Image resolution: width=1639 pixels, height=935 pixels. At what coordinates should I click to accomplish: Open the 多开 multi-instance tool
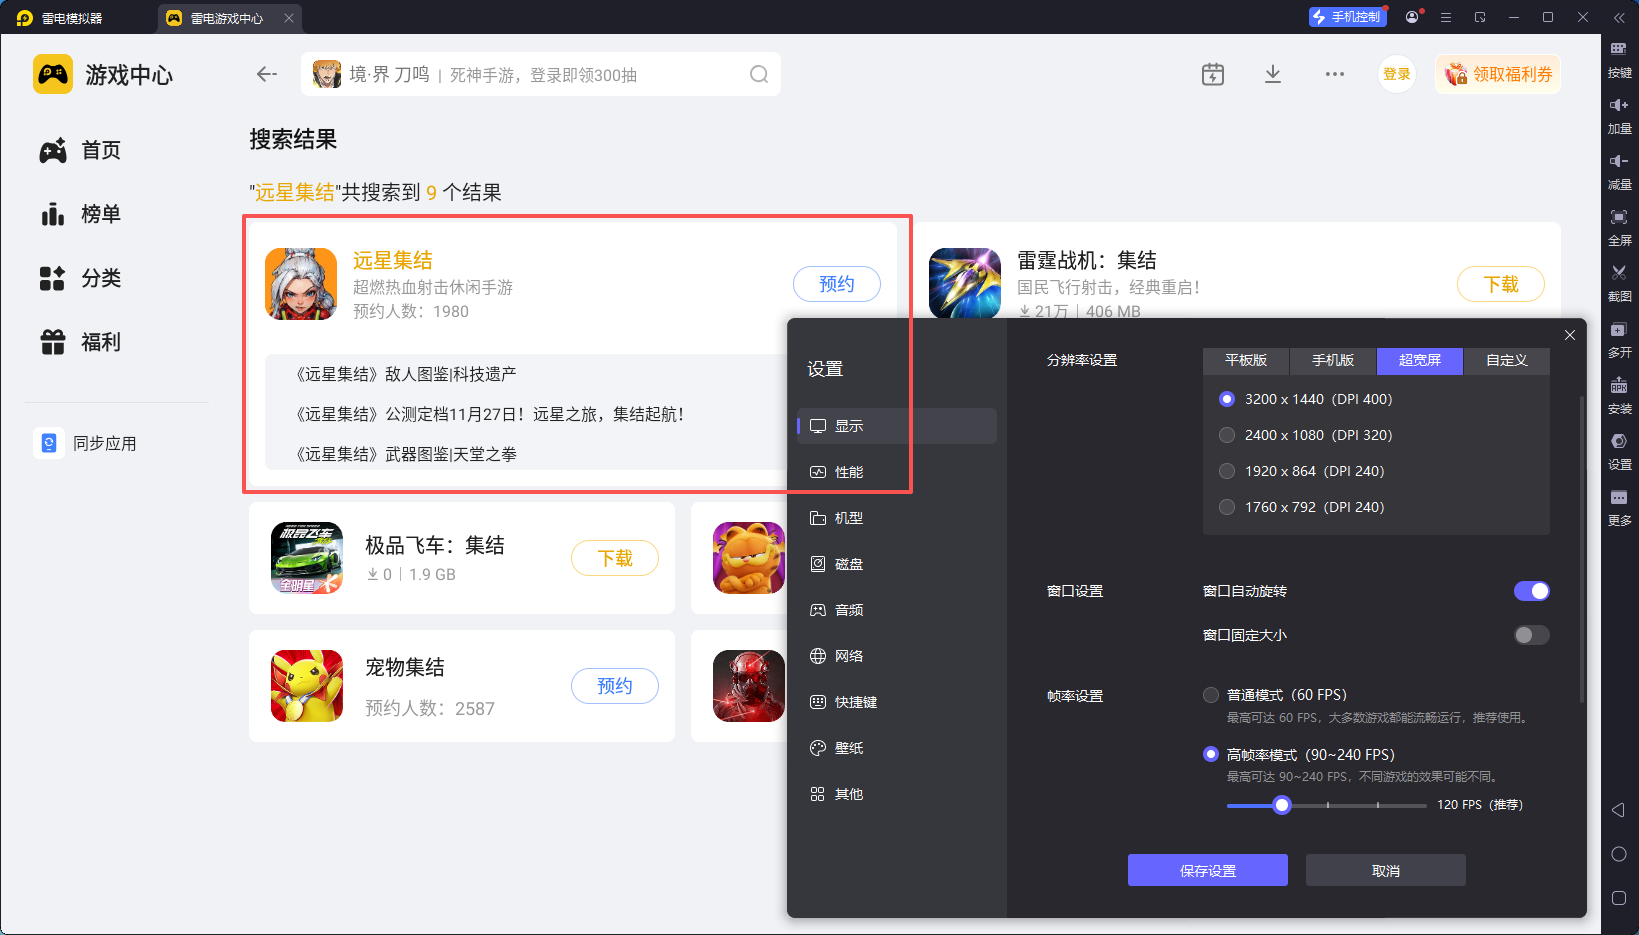point(1619,338)
